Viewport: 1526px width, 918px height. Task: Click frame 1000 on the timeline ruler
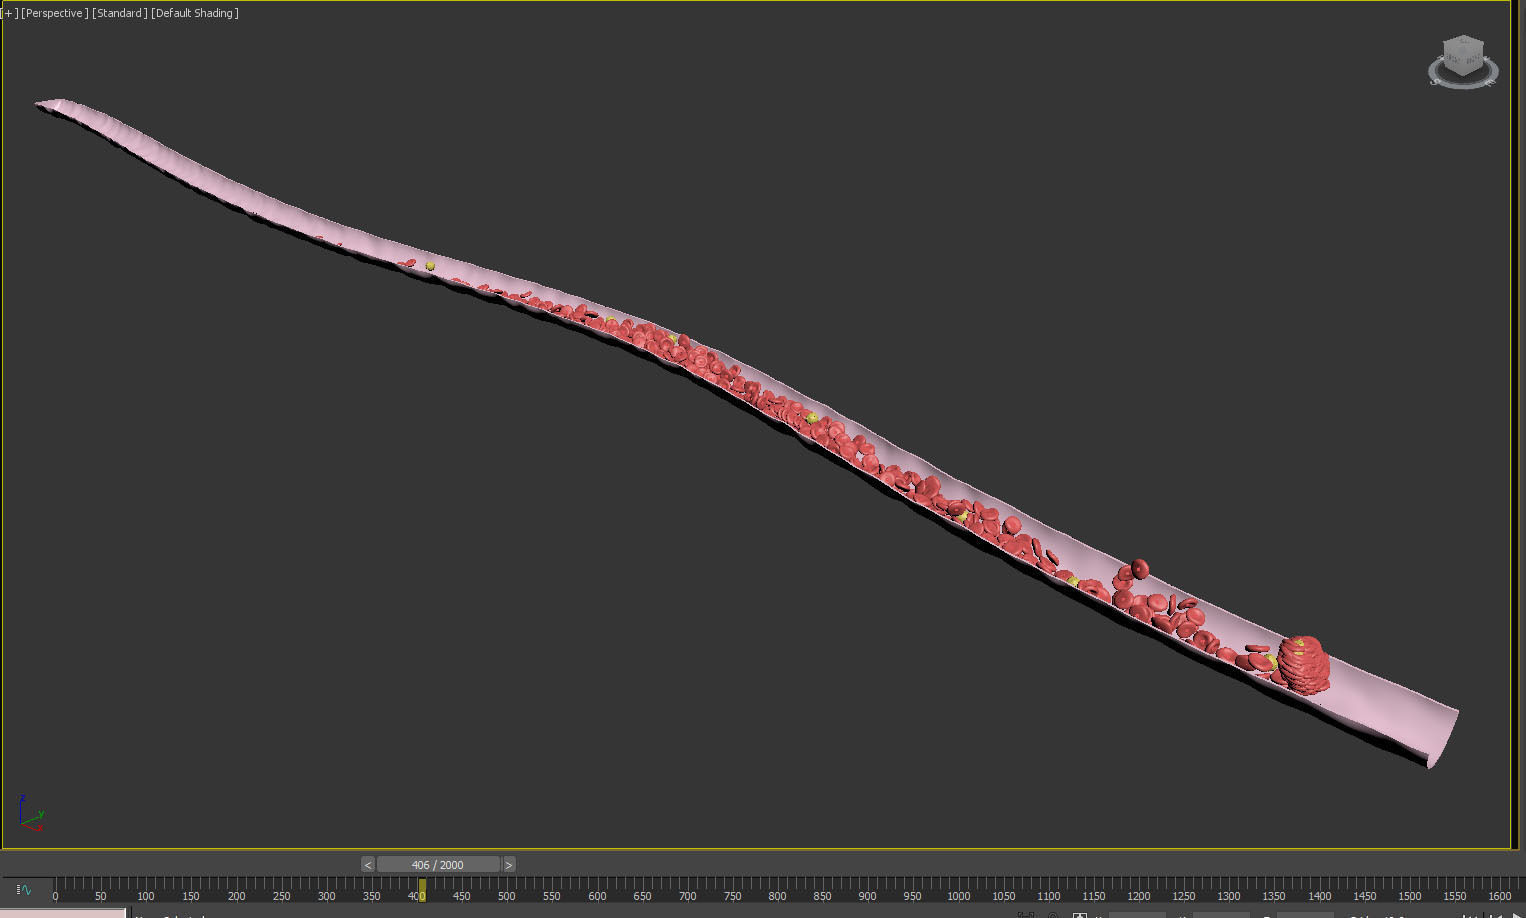click(958, 896)
